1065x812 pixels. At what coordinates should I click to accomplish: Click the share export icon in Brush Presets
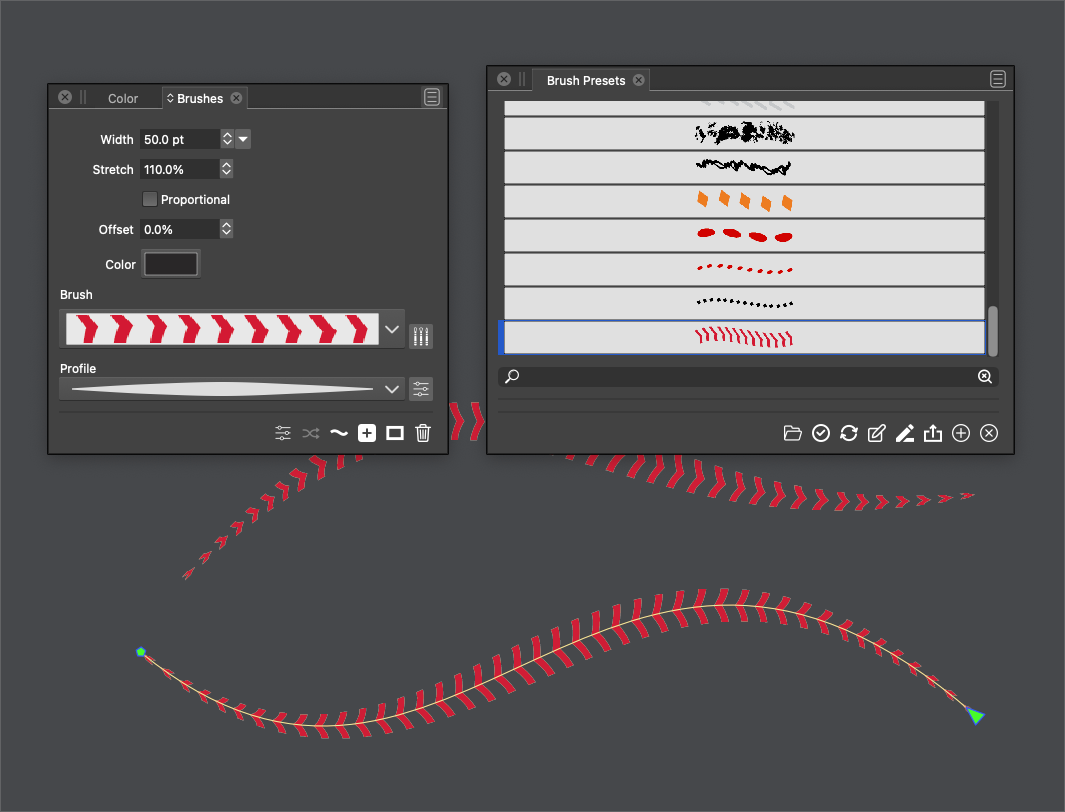[933, 433]
